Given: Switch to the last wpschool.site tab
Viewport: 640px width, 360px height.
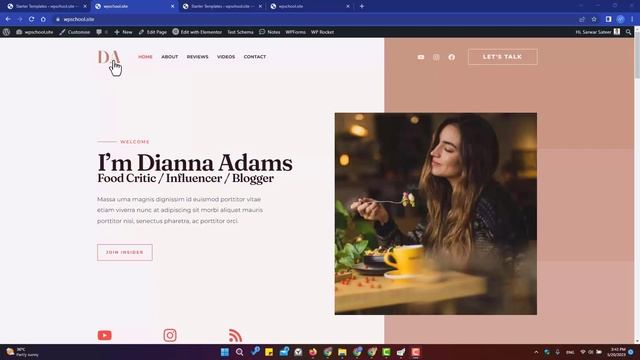Looking at the screenshot, I should pos(309,6).
